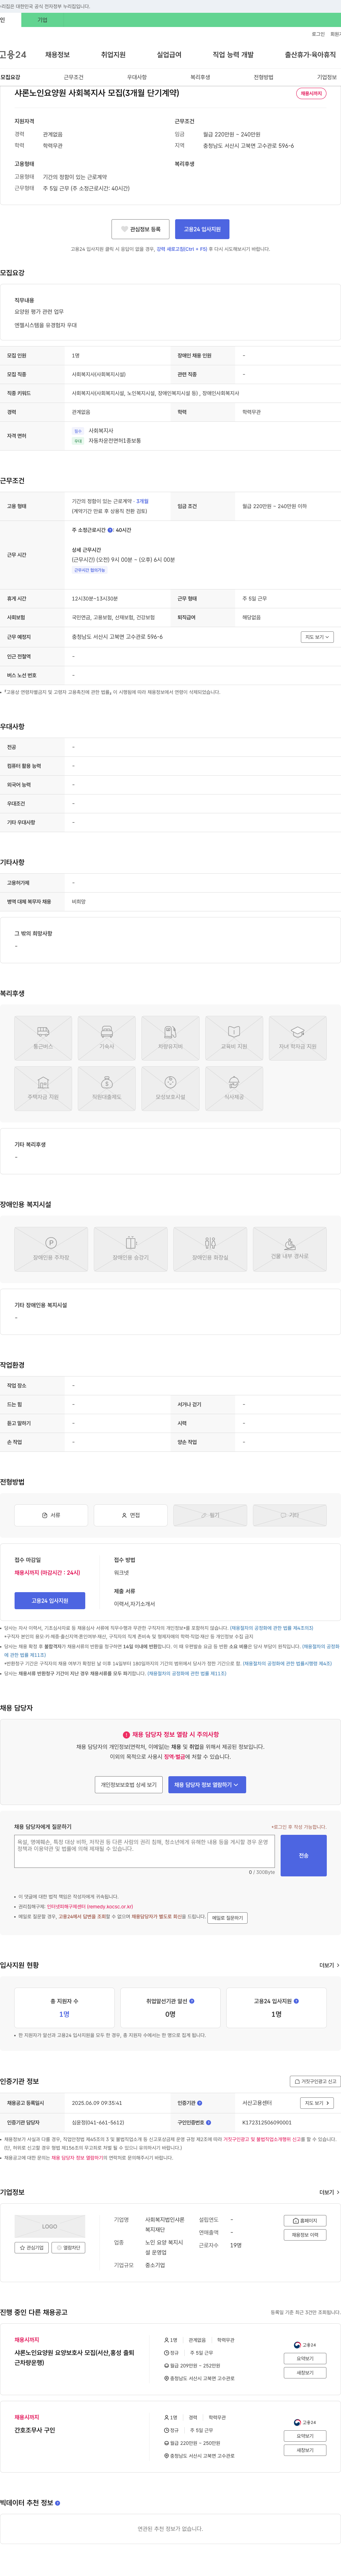Click the 필기 selection method box
This screenshot has height=2576, width=341.
pos(210,1515)
